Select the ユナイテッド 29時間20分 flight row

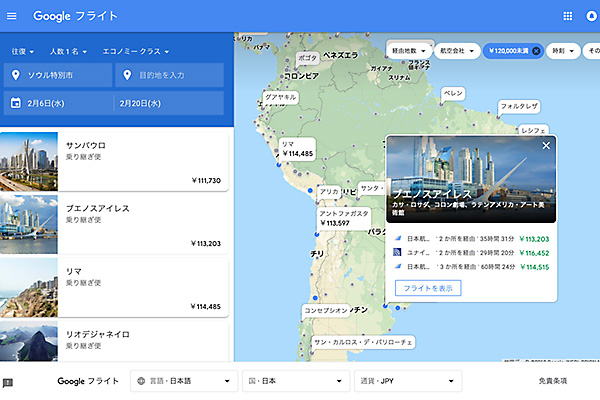[471, 253]
